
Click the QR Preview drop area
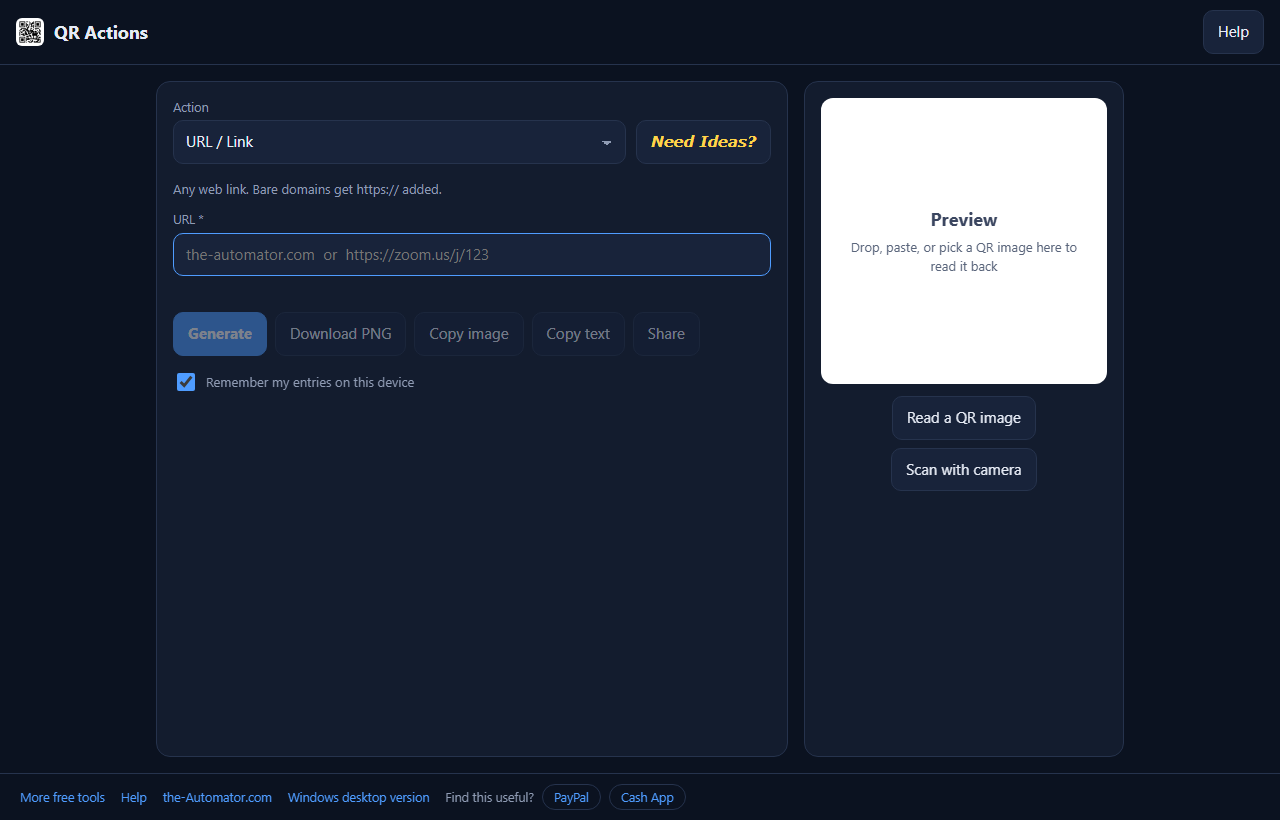click(964, 241)
